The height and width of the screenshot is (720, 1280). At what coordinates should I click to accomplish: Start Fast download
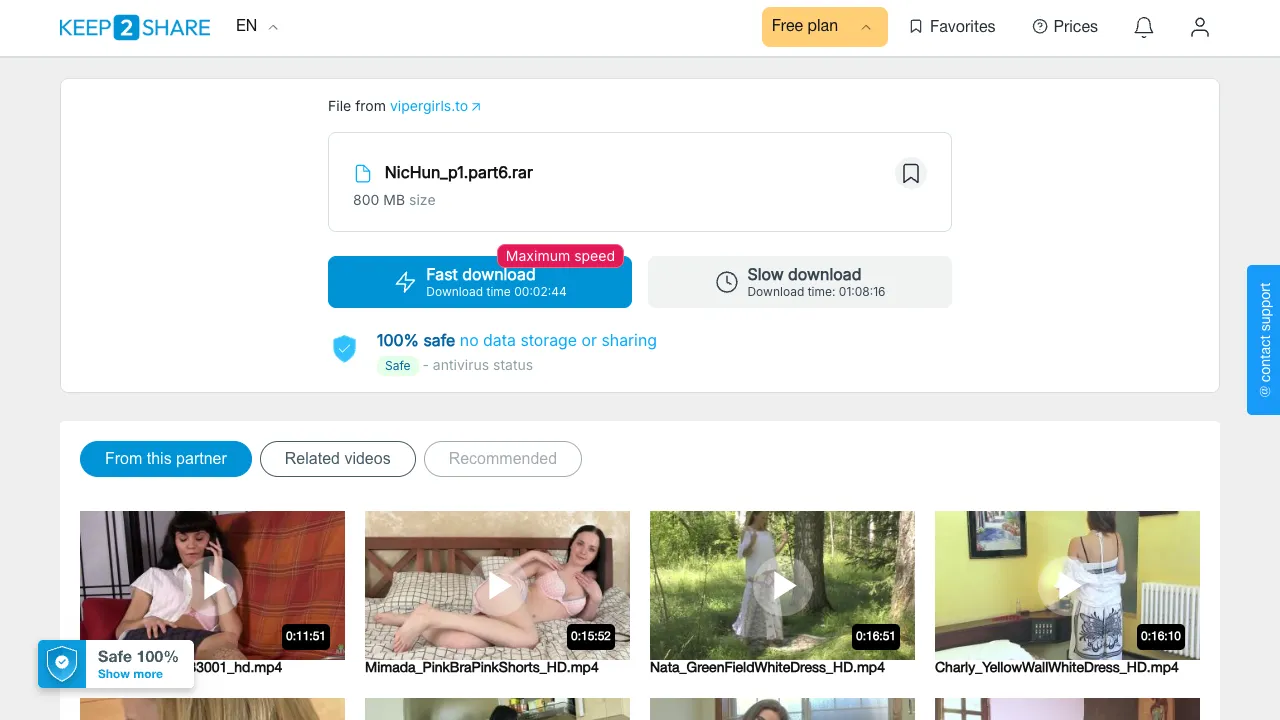[x=480, y=282]
